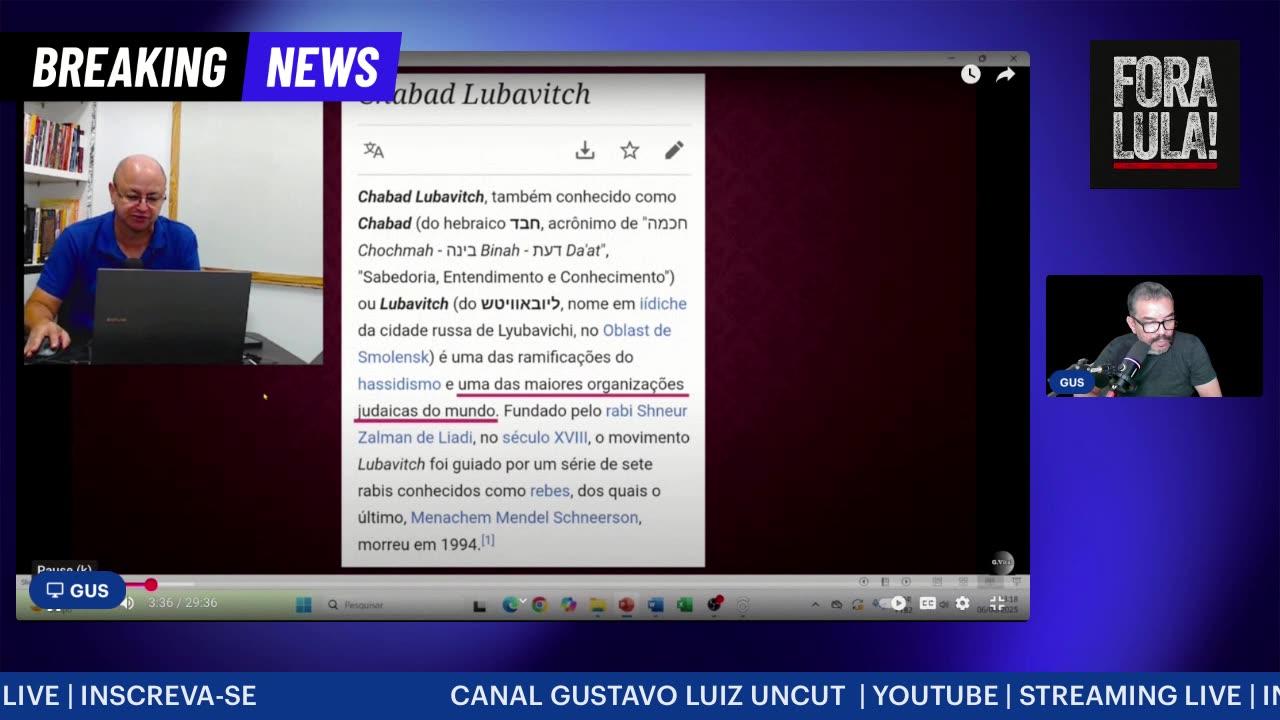Screen dimensions: 1280x720
Task: Click the [1] citation reference
Action: coord(488,540)
